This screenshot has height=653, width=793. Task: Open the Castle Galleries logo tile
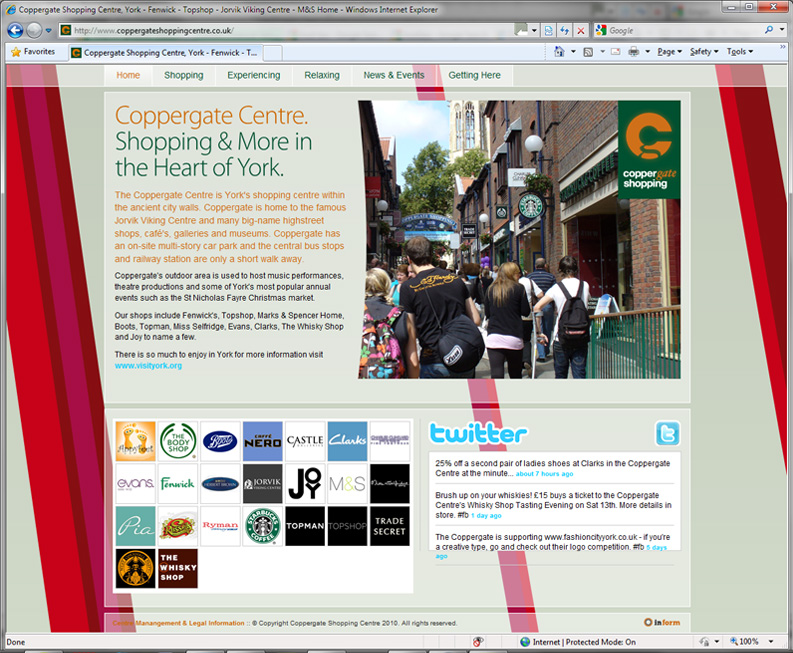pos(305,441)
